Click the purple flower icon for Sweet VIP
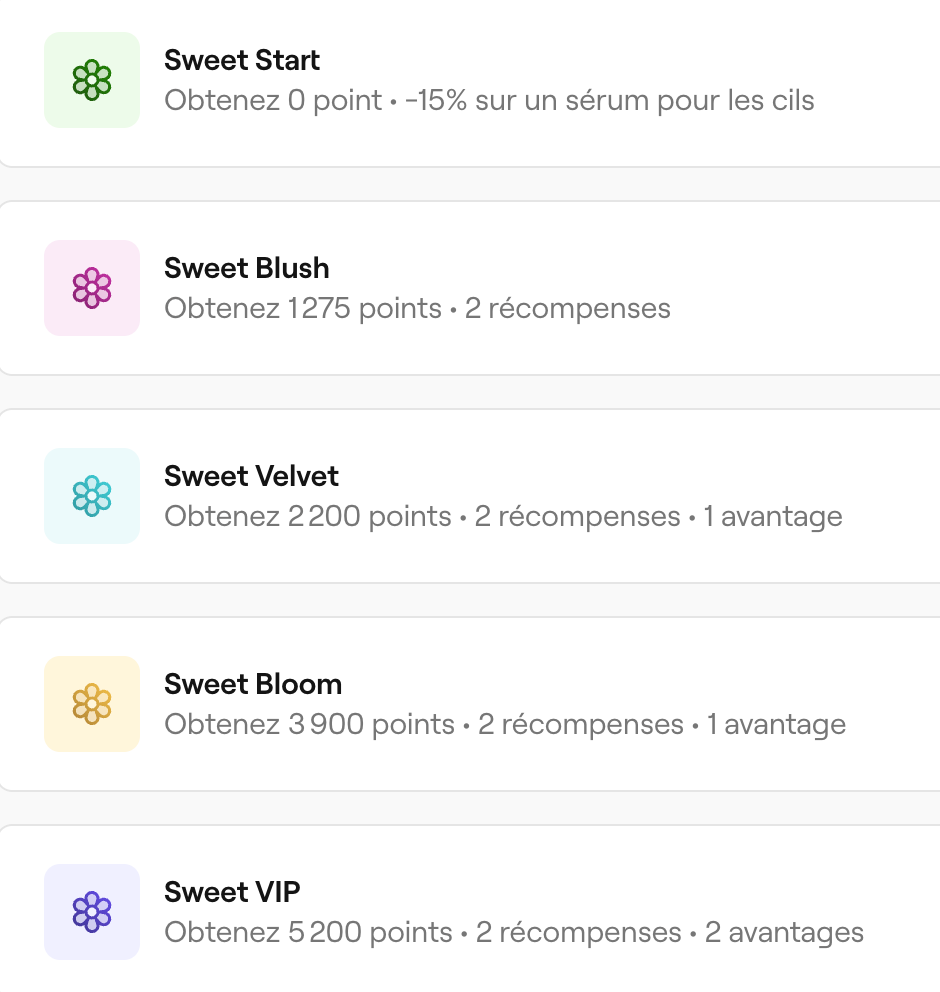 coord(92,912)
